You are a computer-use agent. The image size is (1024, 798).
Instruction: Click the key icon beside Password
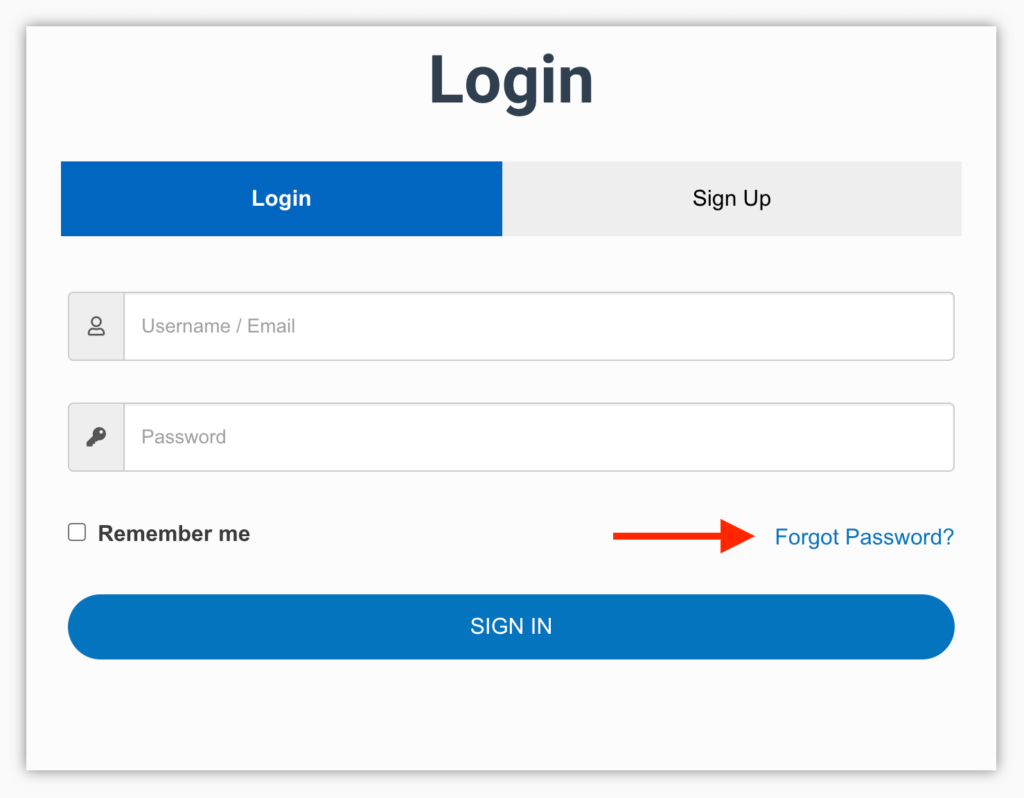[96, 437]
